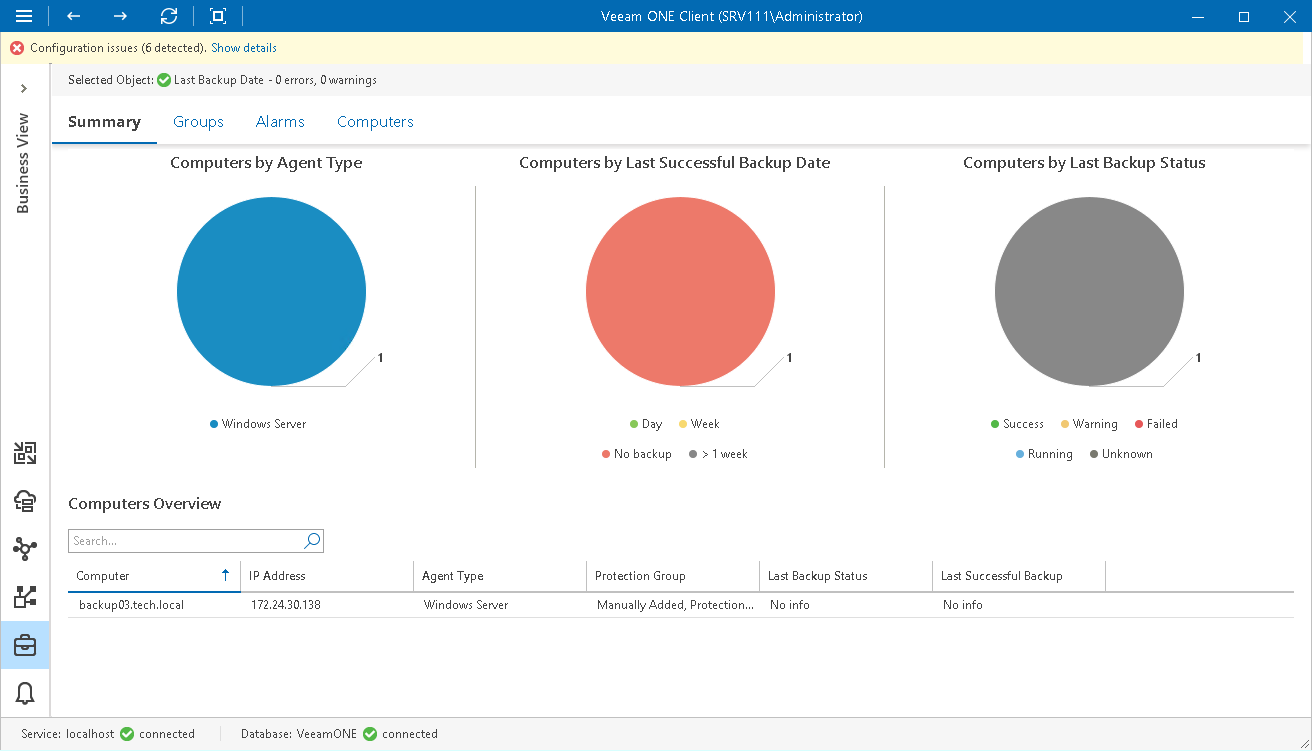This screenshot has width=1312, height=751.
Task: Switch to the Summary tab
Action: point(104,122)
